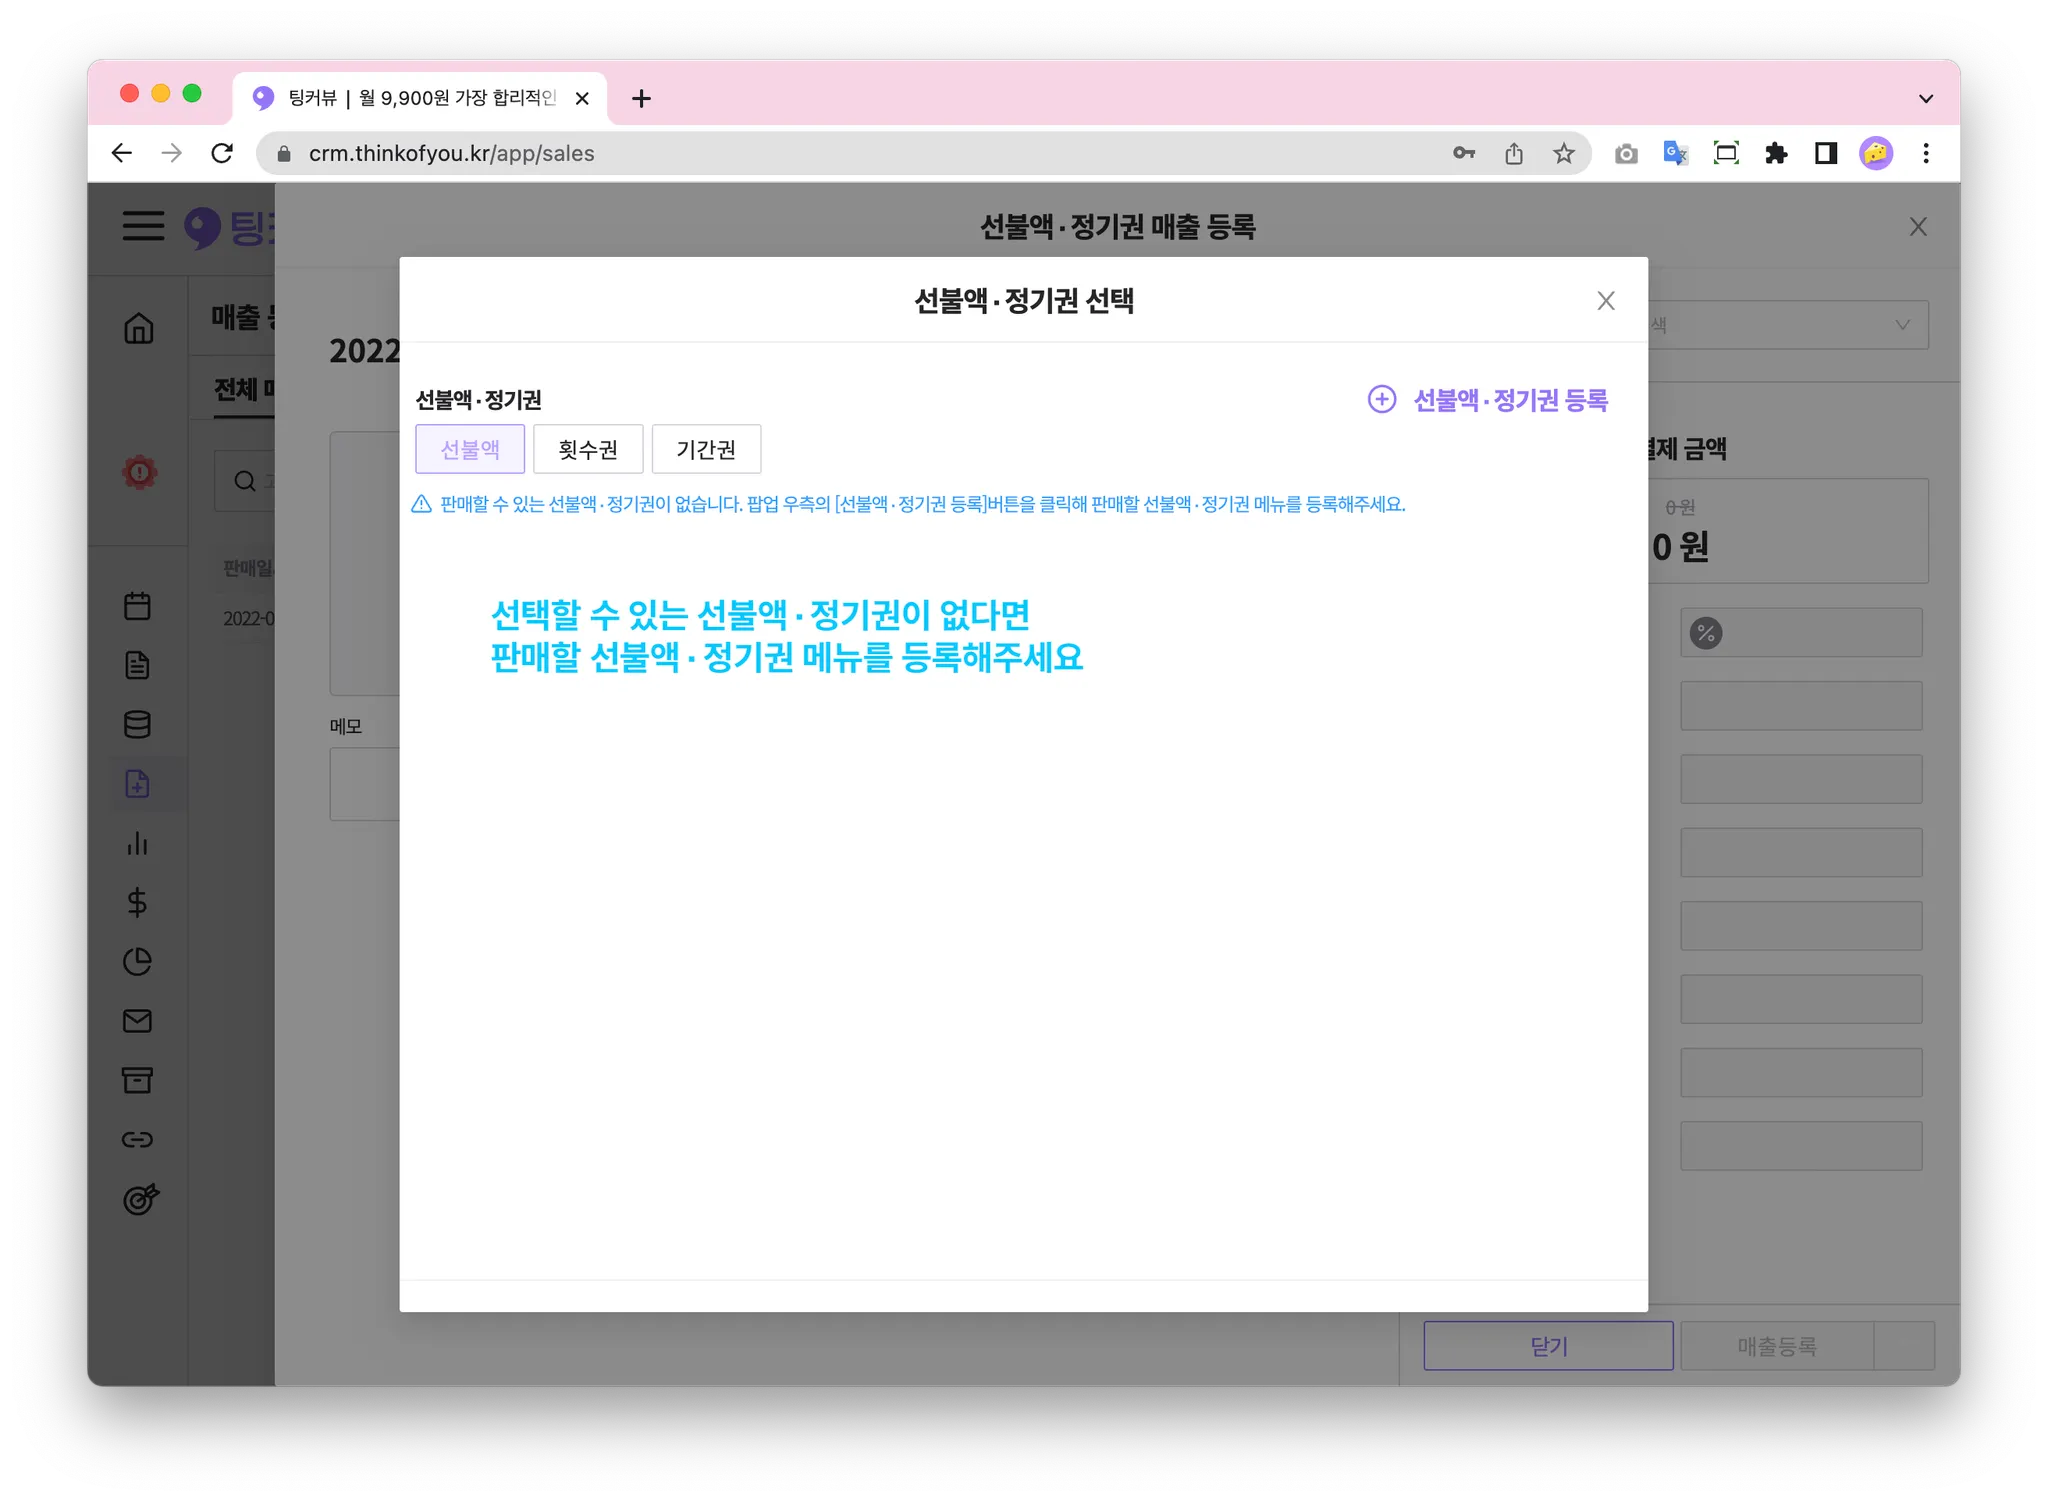Select the 선불액 filter option
This screenshot has height=1502, width=2048.
coord(470,450)
